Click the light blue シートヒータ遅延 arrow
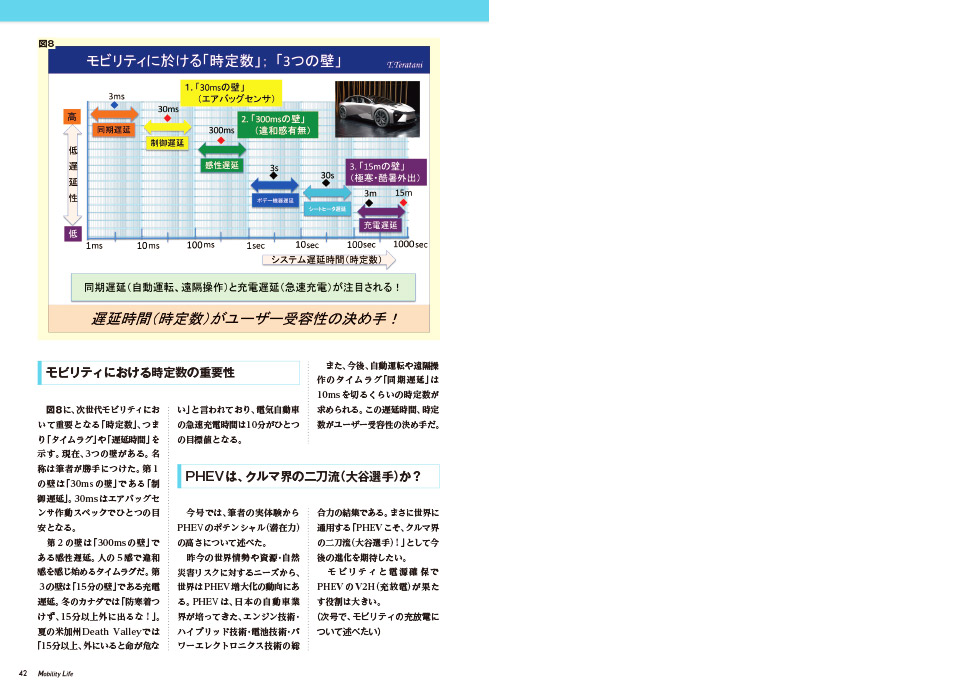Image resolution: width=971 pixels, height=690 pixels. click(x=327, y=194)
